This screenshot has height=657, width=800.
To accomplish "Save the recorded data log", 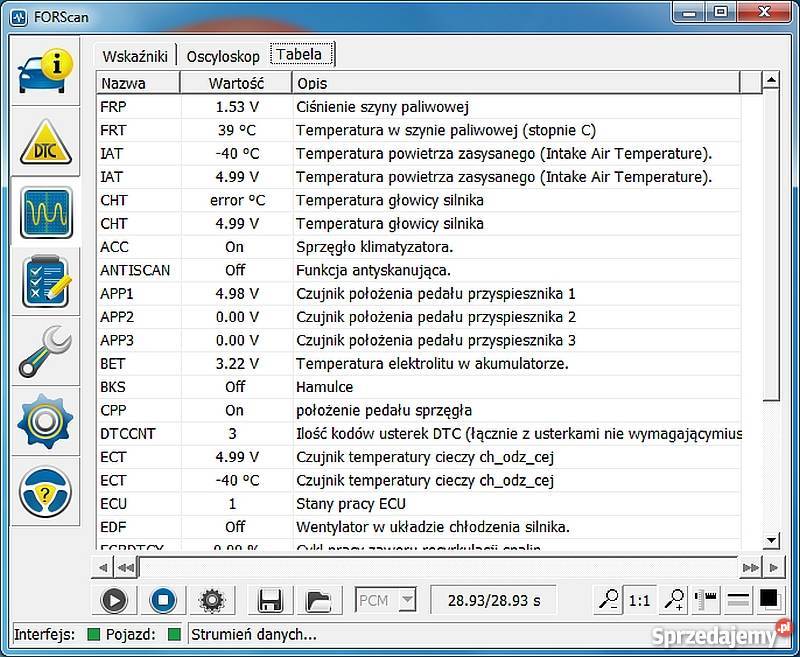I will coord(270,600).
